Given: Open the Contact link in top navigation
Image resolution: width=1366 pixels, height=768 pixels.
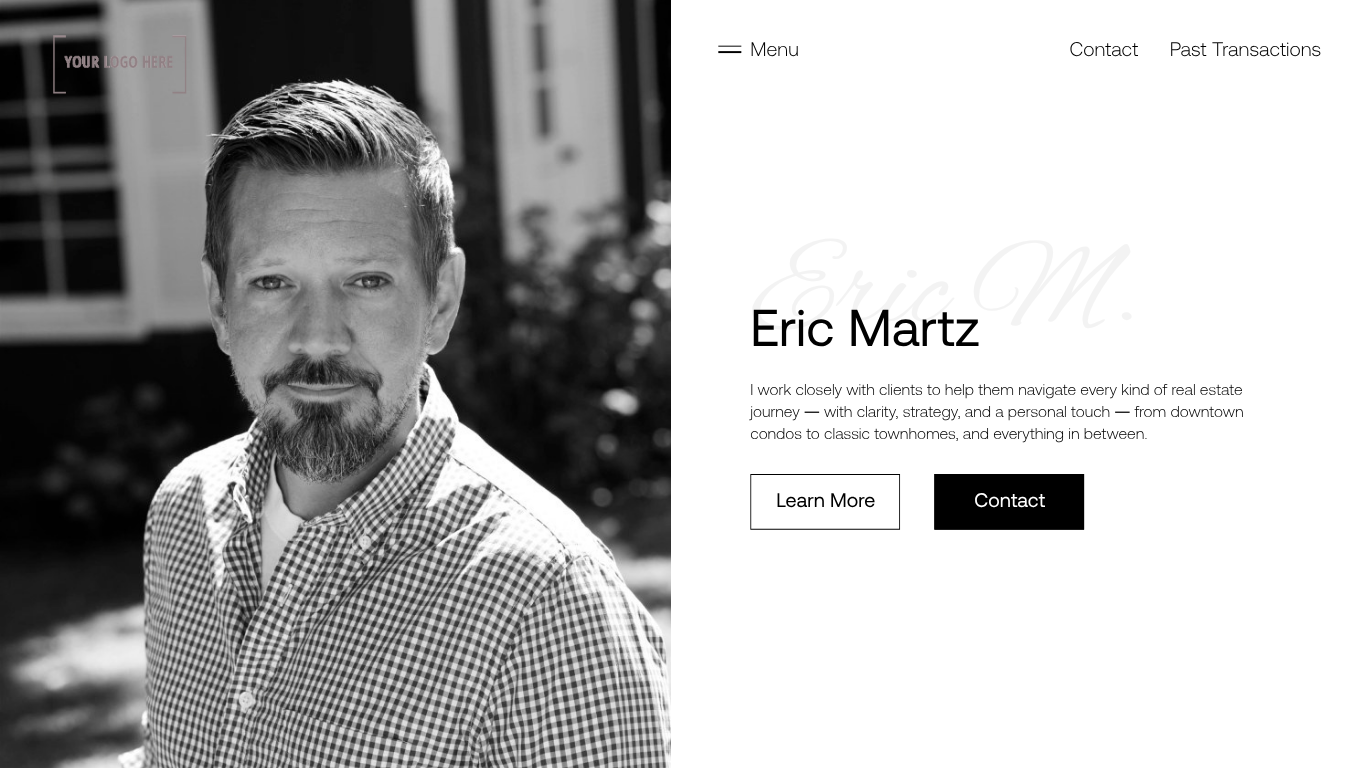Looking at the screenshot, I should [x=1103, y=49].
